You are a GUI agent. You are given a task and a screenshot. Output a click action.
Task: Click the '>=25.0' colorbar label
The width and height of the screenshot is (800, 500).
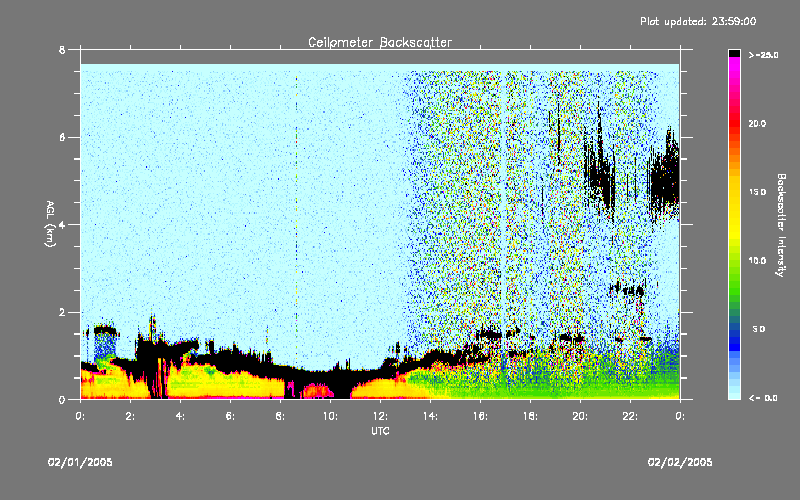763,55
